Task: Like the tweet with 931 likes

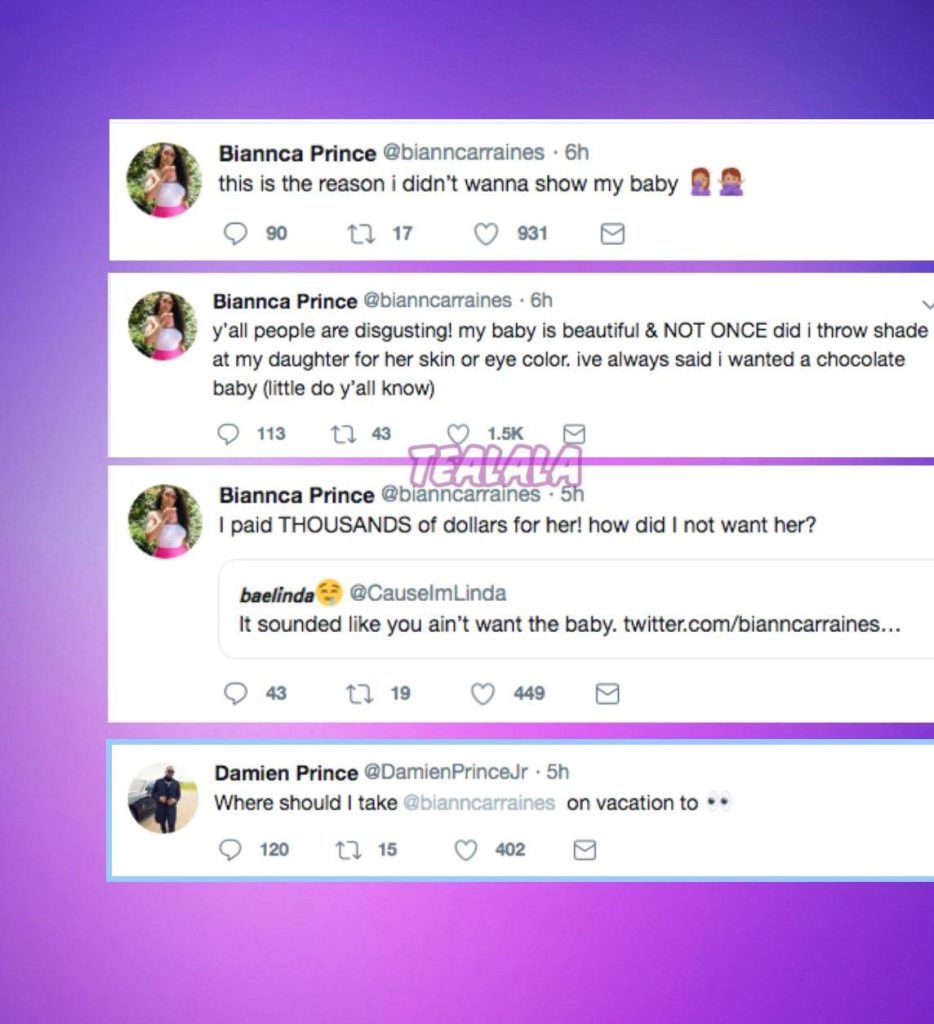Action: tap(485, 233)
